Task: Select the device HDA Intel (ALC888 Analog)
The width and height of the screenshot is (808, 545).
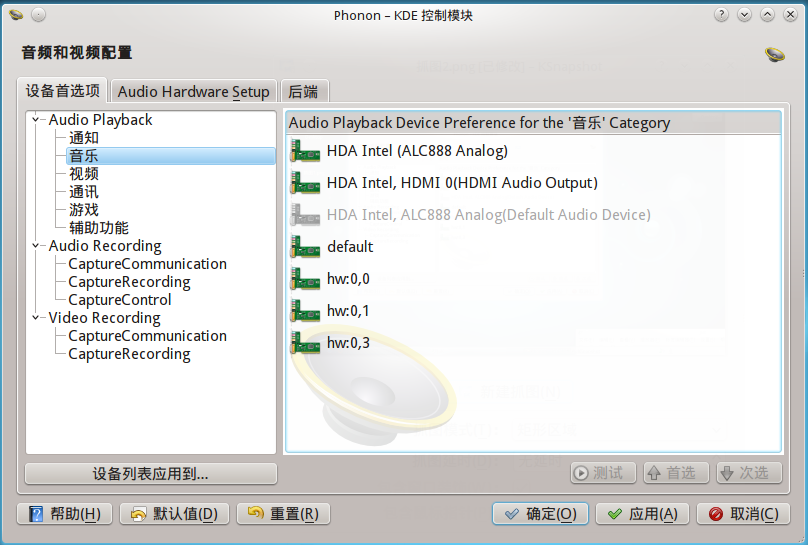Action: click(417, 151)
